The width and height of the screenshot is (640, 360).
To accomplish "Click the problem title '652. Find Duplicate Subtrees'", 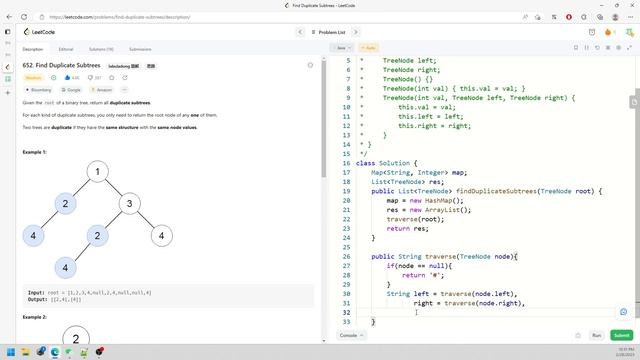I will (x=61, y=65).
